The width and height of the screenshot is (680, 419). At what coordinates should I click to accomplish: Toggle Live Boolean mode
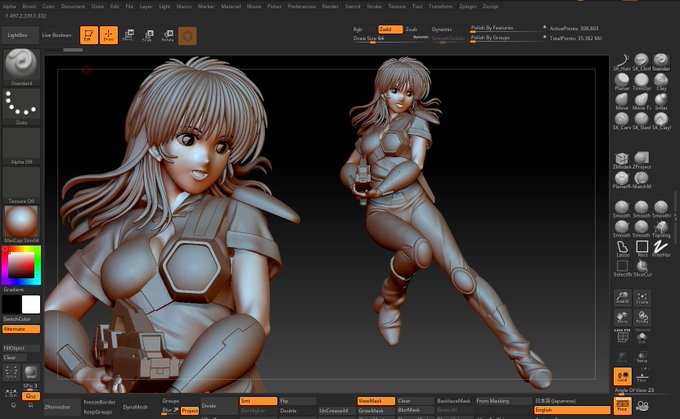coord(56,35)
